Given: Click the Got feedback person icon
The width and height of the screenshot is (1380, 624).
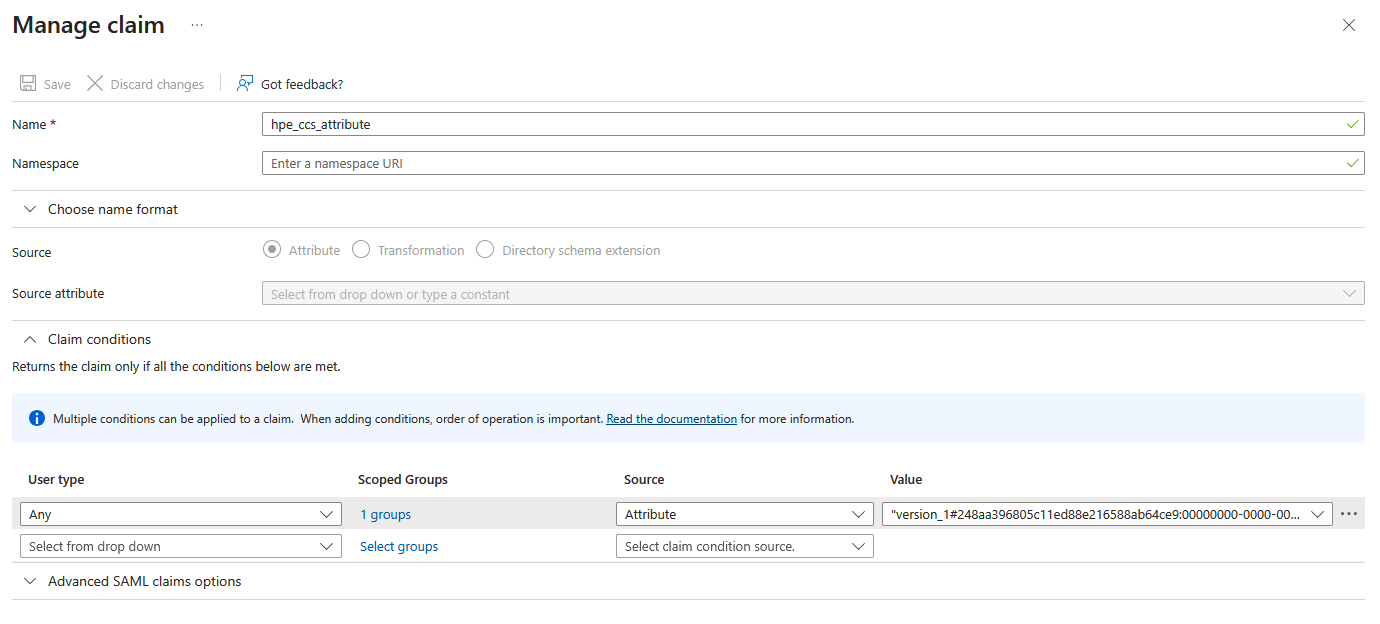Looking at the screenshot, I should [245, 84].
